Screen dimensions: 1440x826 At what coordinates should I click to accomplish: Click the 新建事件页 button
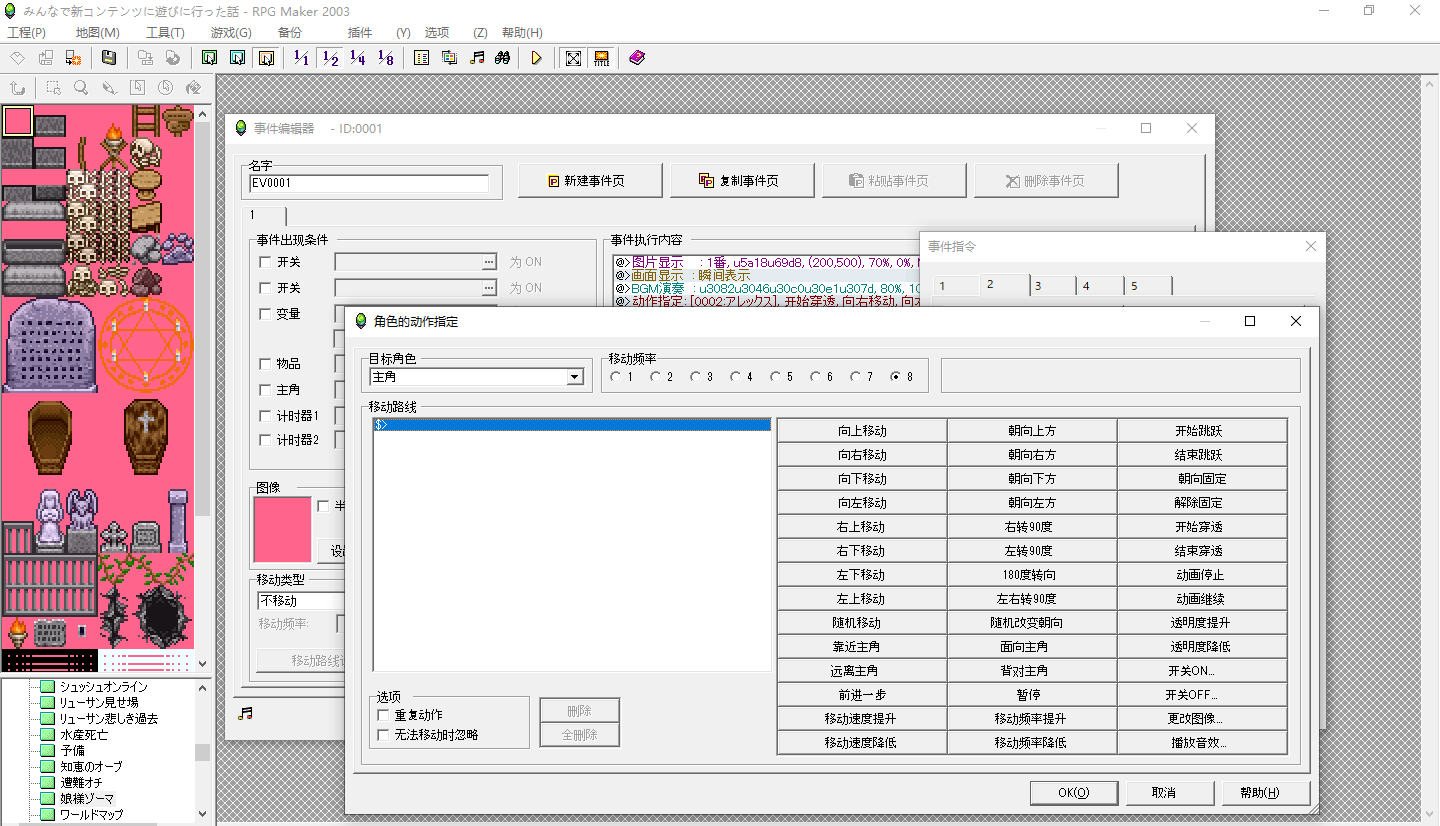click(x=590, y=181)
